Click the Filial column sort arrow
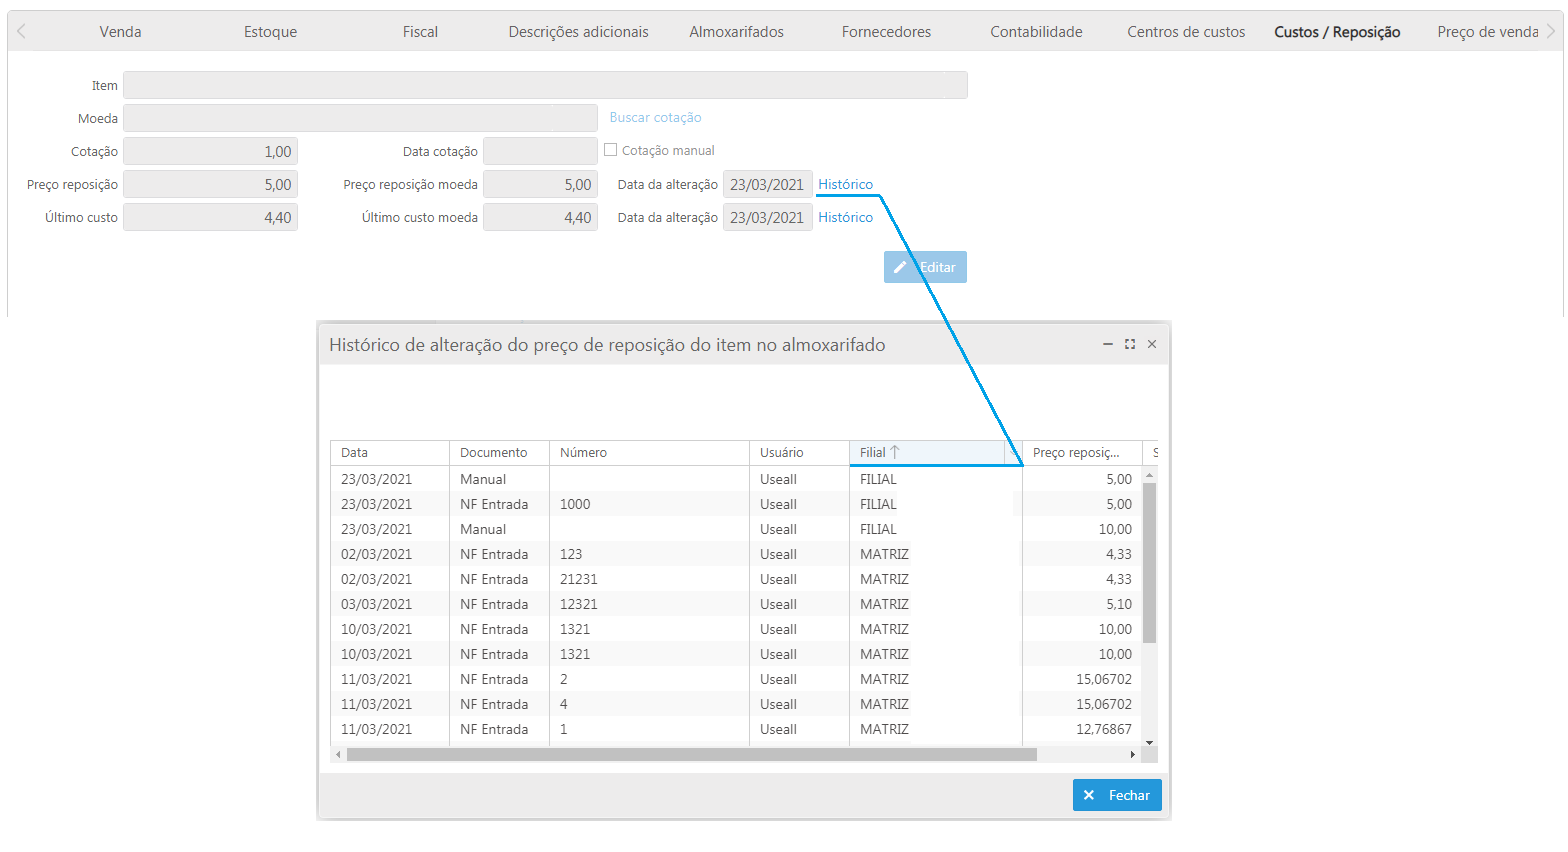 pos(895,452)
